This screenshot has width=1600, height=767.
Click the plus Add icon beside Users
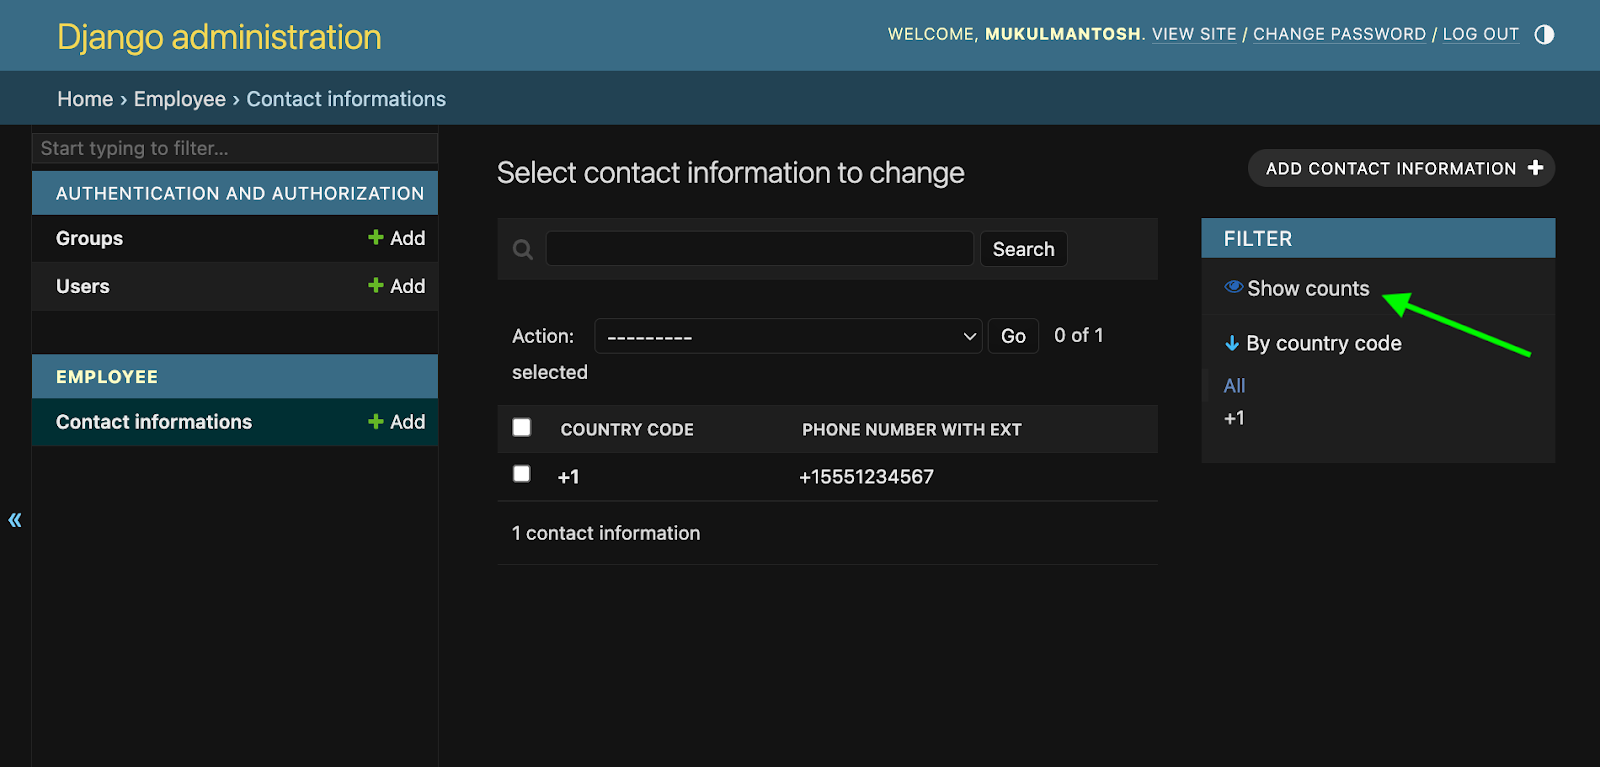(x=376, y=285)
